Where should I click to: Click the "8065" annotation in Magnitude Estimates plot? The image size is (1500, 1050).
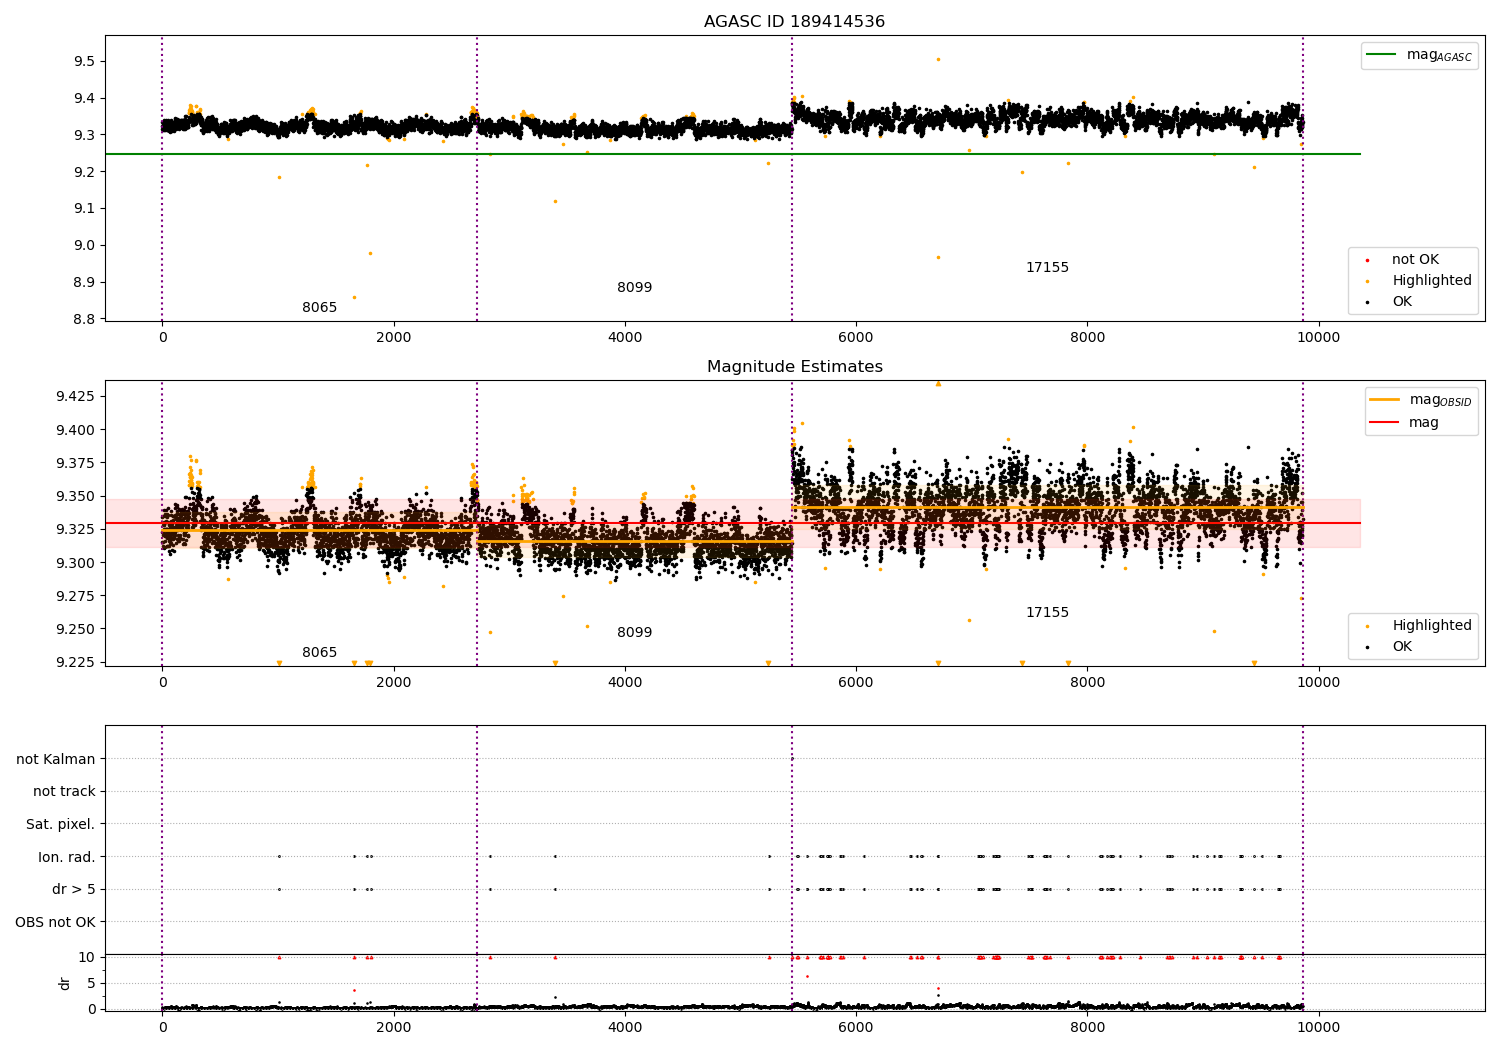click(x=320, y=653)
